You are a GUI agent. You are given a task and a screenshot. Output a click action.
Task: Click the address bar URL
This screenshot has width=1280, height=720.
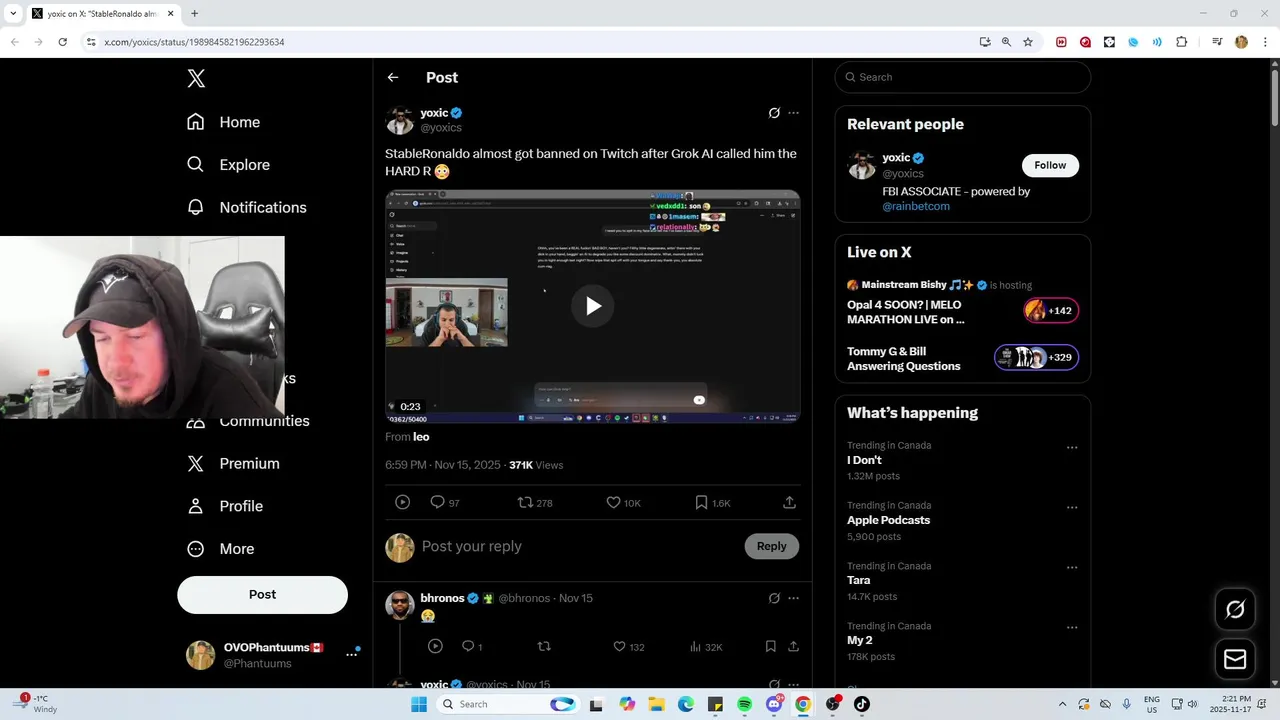pyautogui.click(x=194, y=42)
